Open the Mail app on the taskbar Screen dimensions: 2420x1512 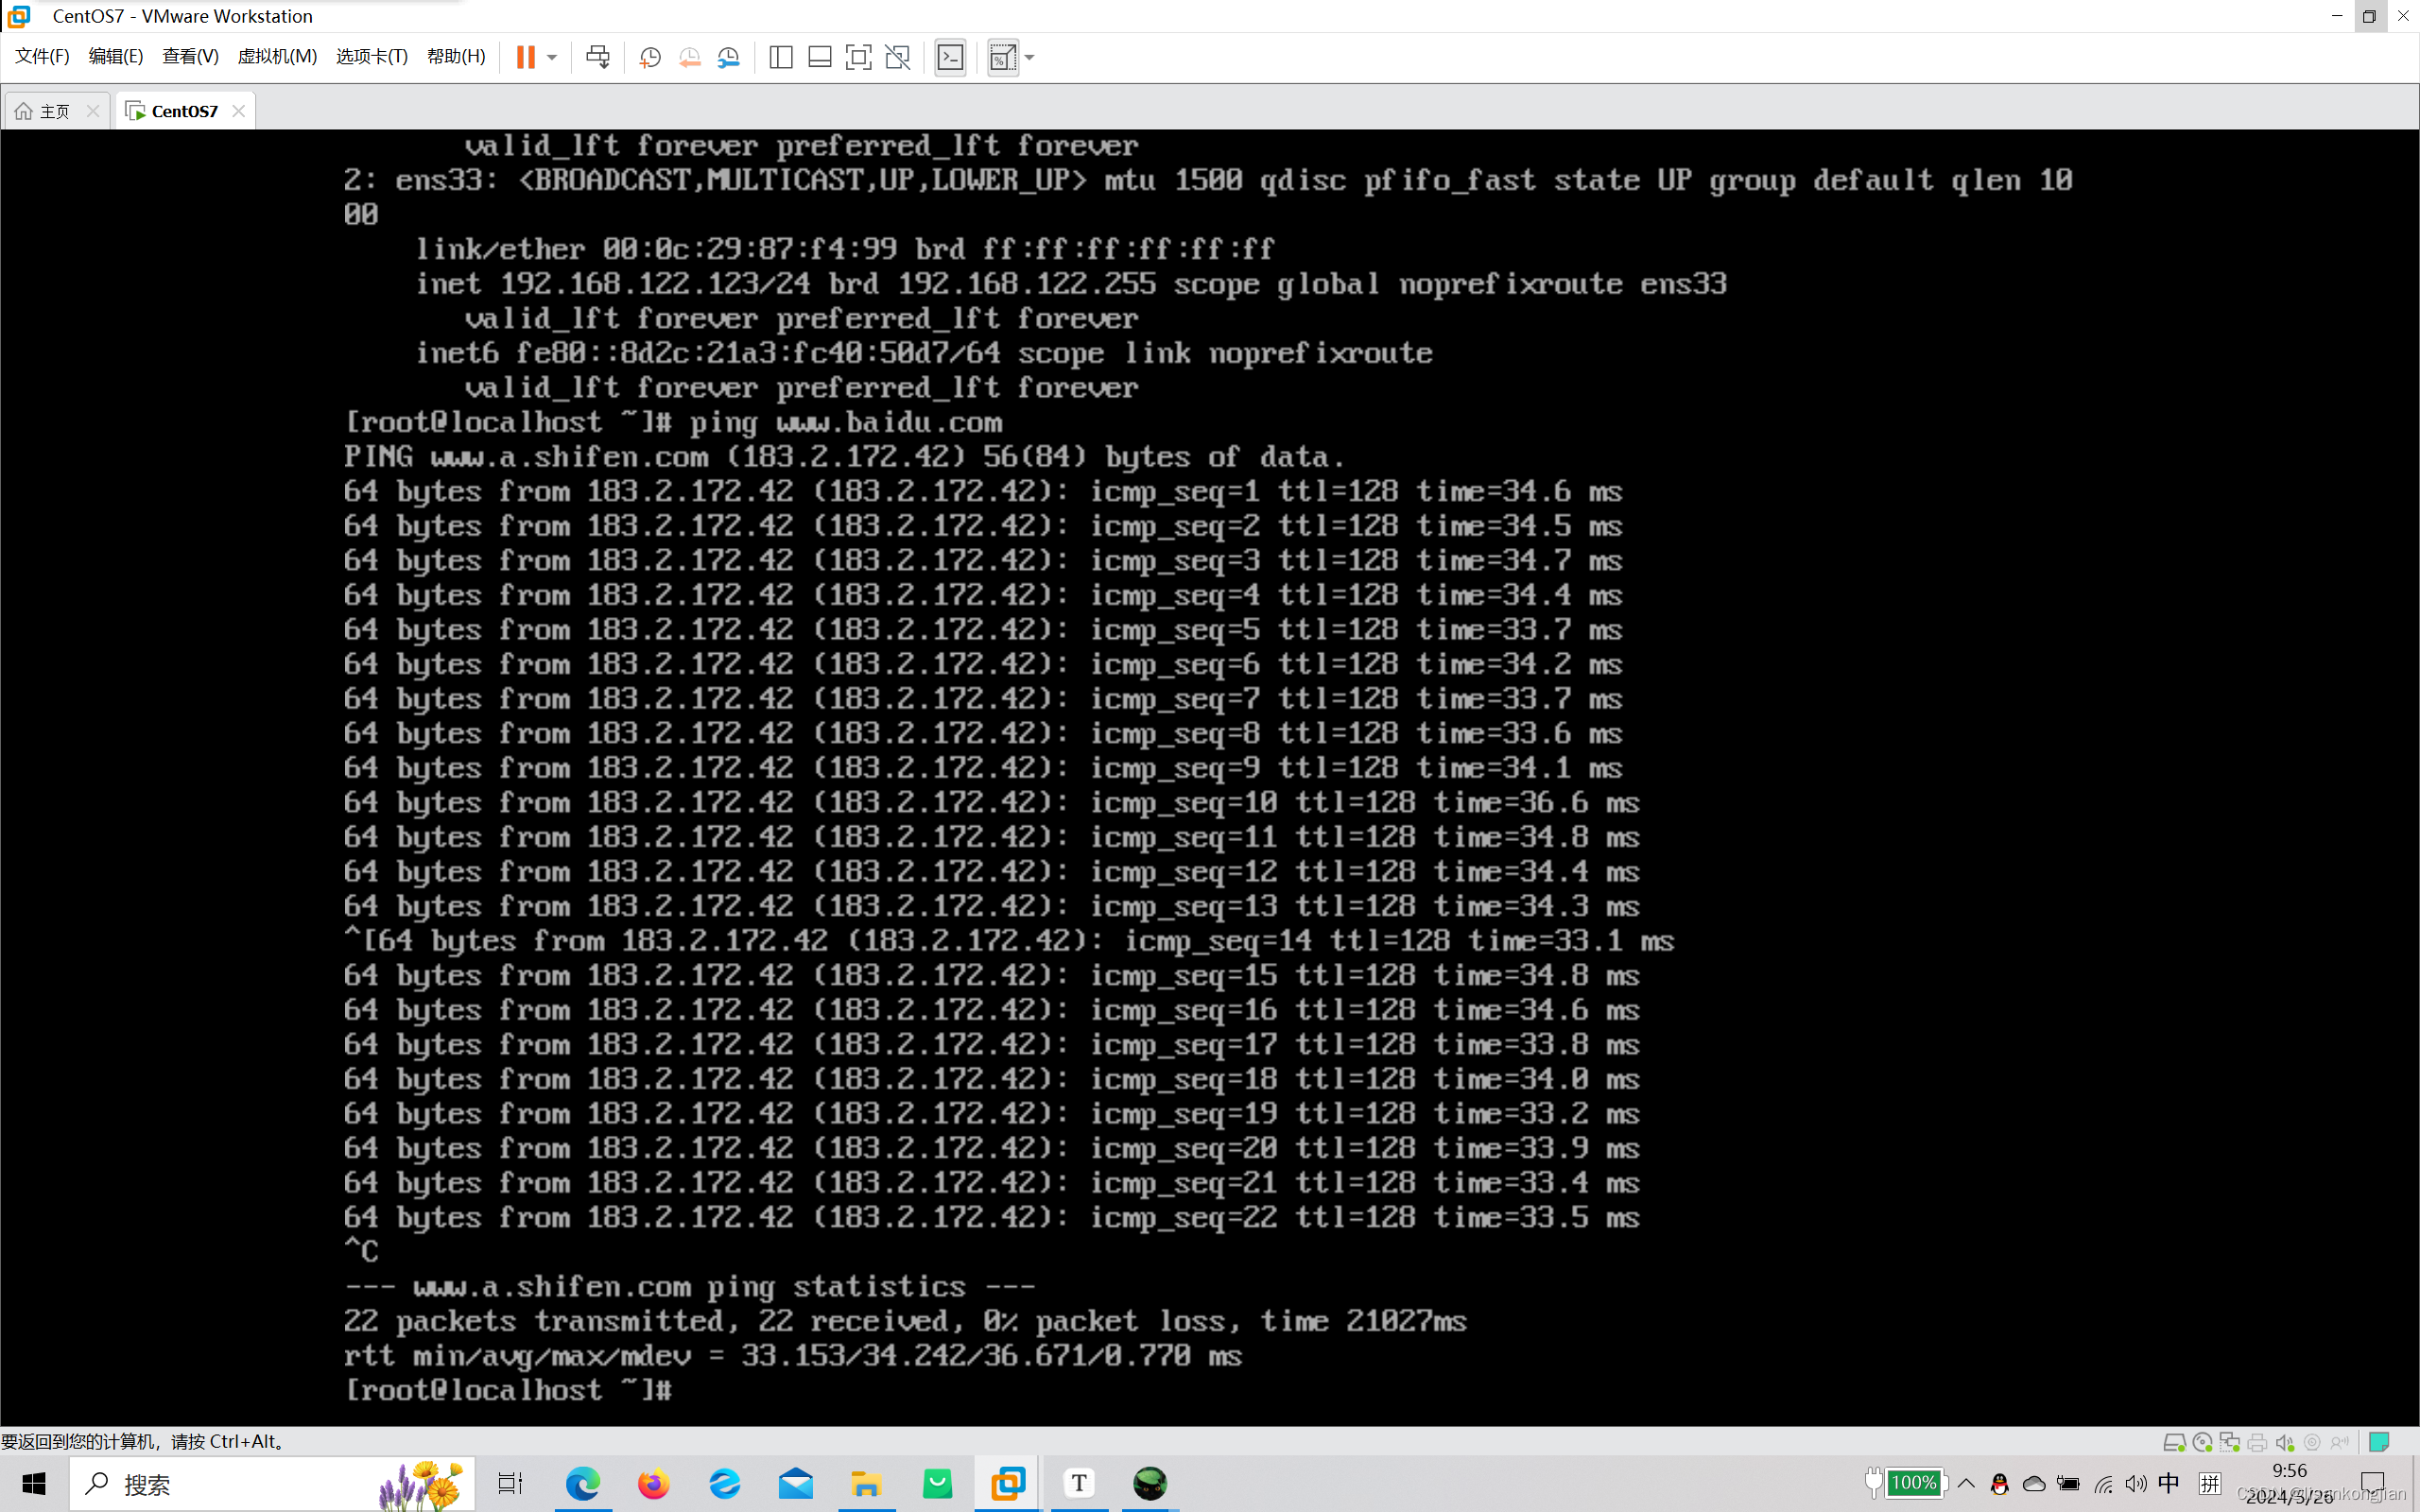(796, 1484)
